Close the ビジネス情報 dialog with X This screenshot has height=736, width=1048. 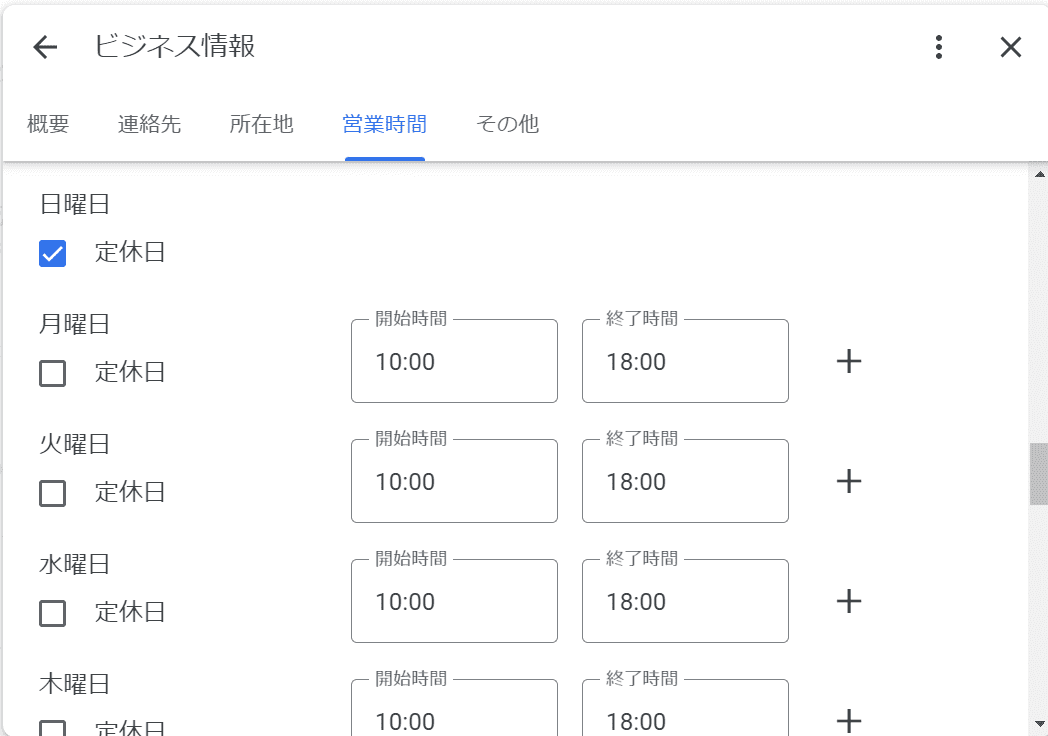pos(1011,47)
